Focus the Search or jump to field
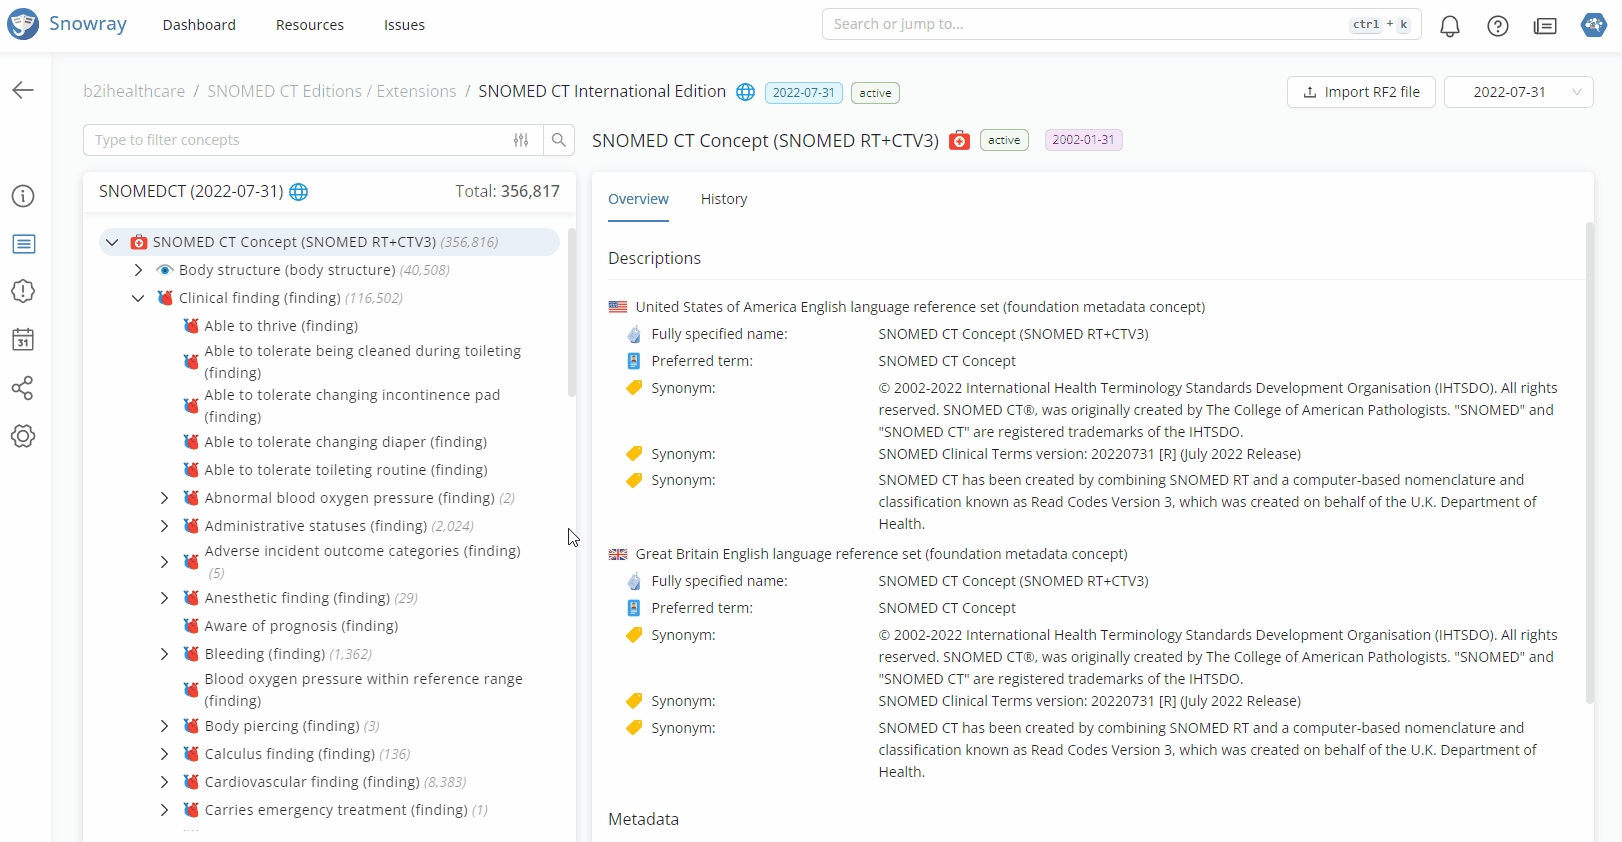1622x842 pixels. click(1080, 24)
